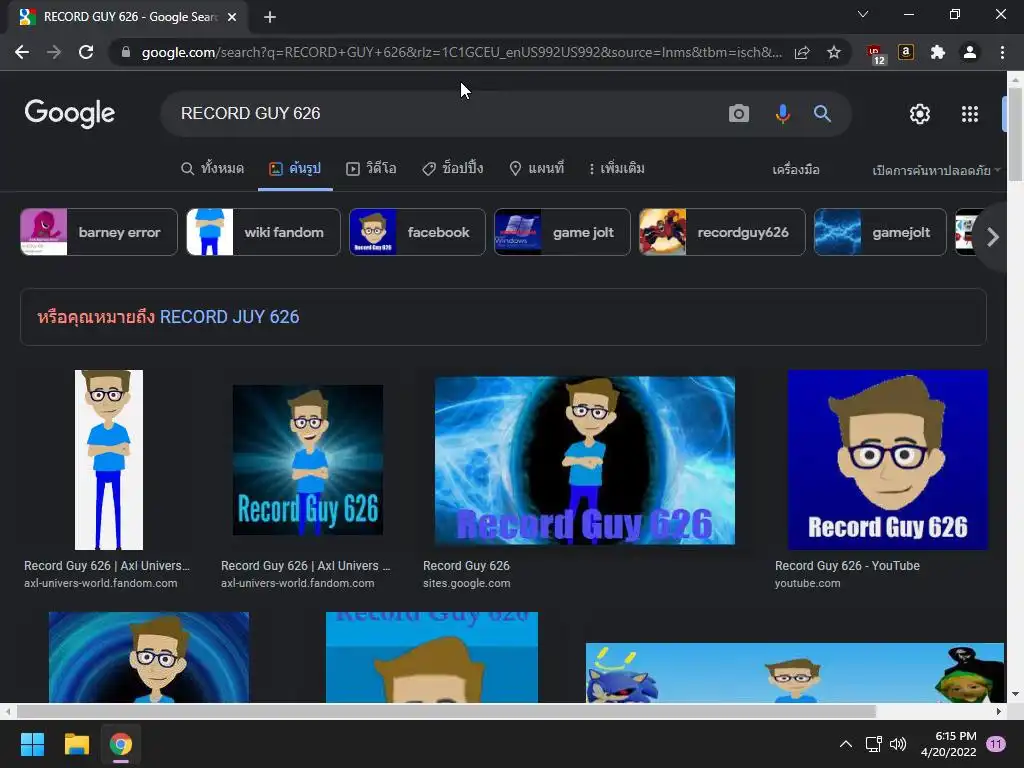Open the blue vortex Record Guy 626 image
The width and height of the screenshot is (1024, 768).
584,460
